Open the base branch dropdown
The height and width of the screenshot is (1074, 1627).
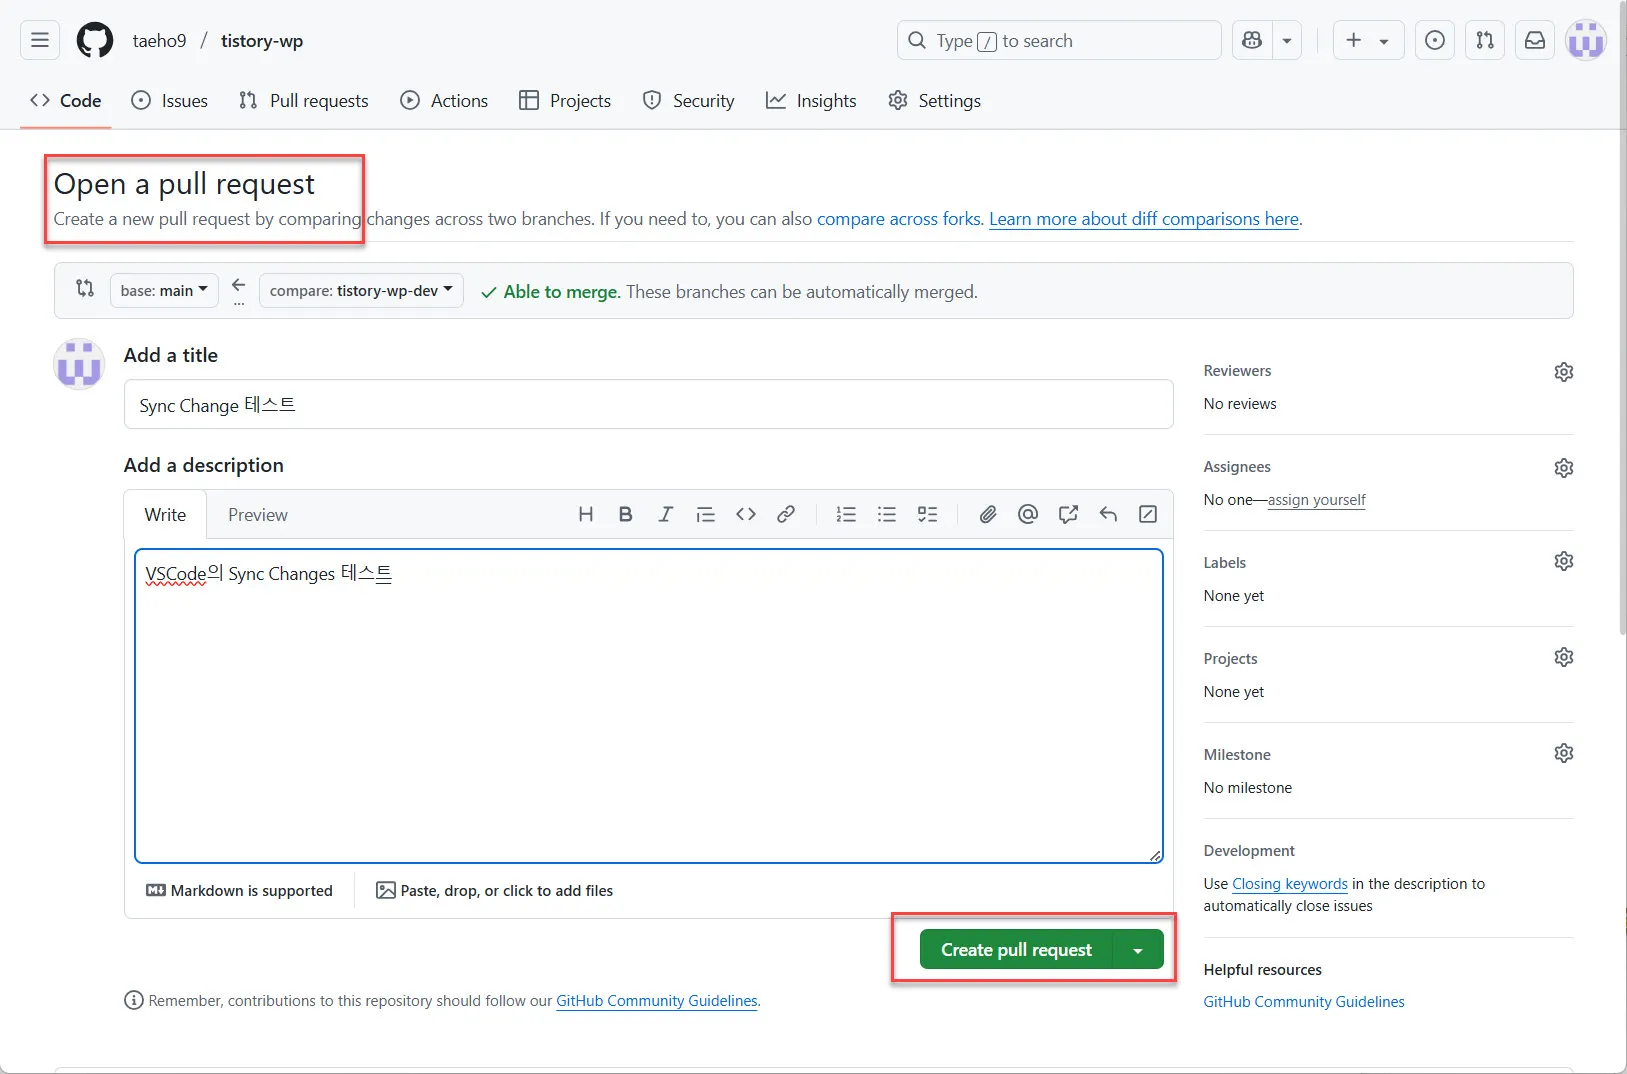[x=163, y=290]
